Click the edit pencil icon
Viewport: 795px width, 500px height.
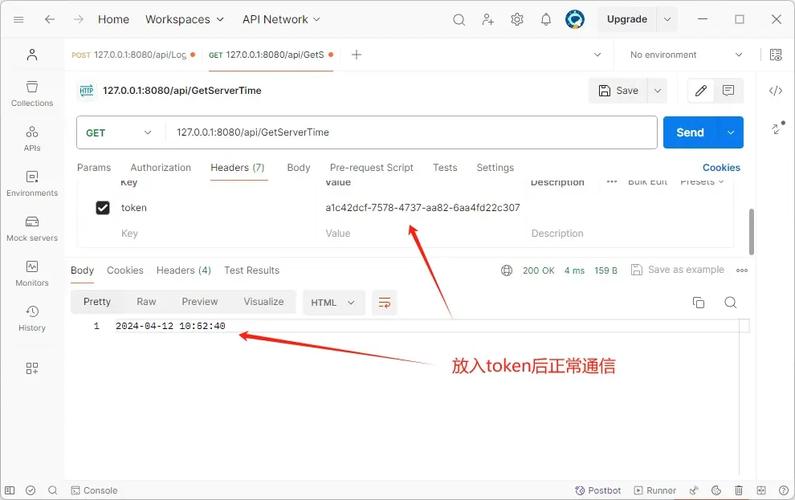click(701, 91)
